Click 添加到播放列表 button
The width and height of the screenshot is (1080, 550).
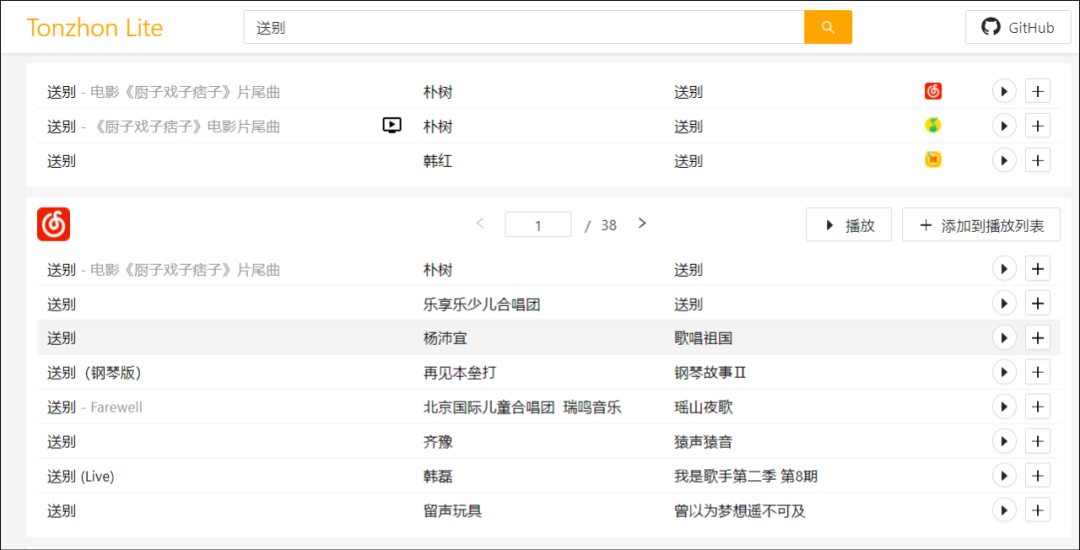981,225
